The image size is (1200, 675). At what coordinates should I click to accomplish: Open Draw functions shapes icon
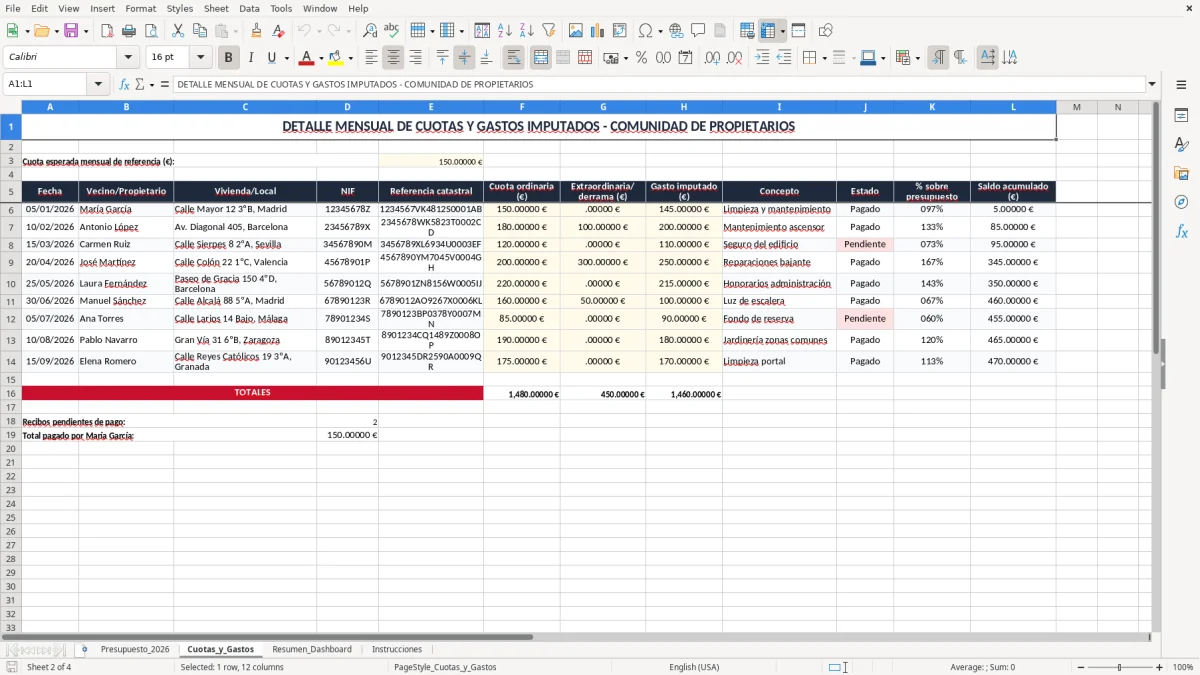click(x=826, y=31)
